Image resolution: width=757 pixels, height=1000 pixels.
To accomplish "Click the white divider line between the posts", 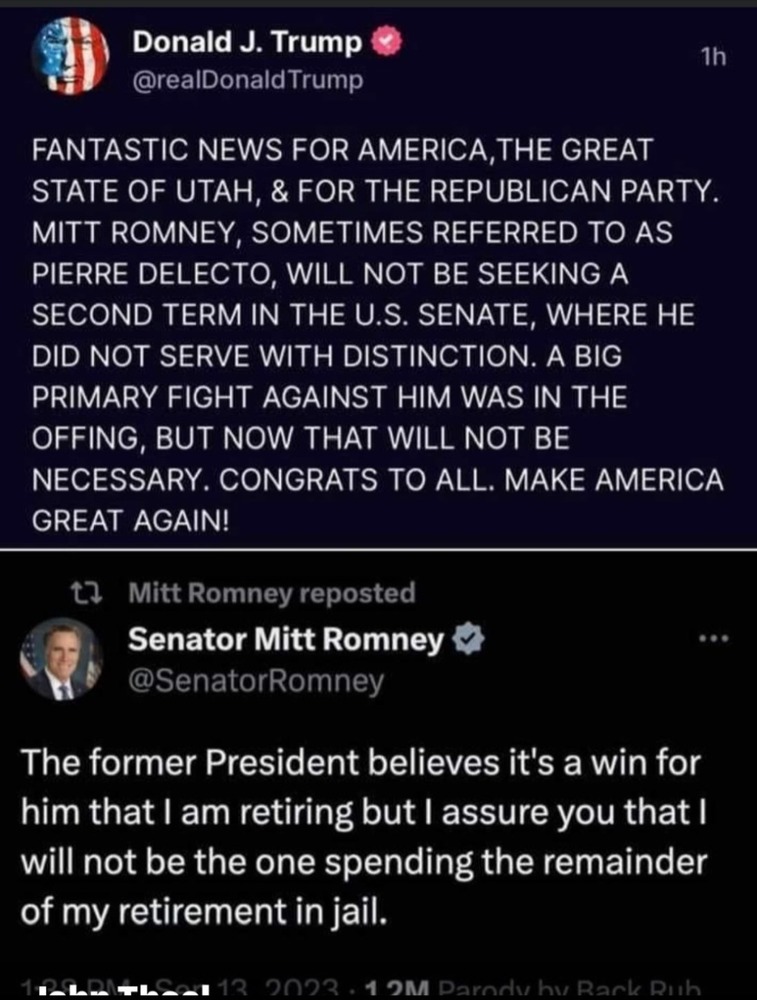I will 378,550.
